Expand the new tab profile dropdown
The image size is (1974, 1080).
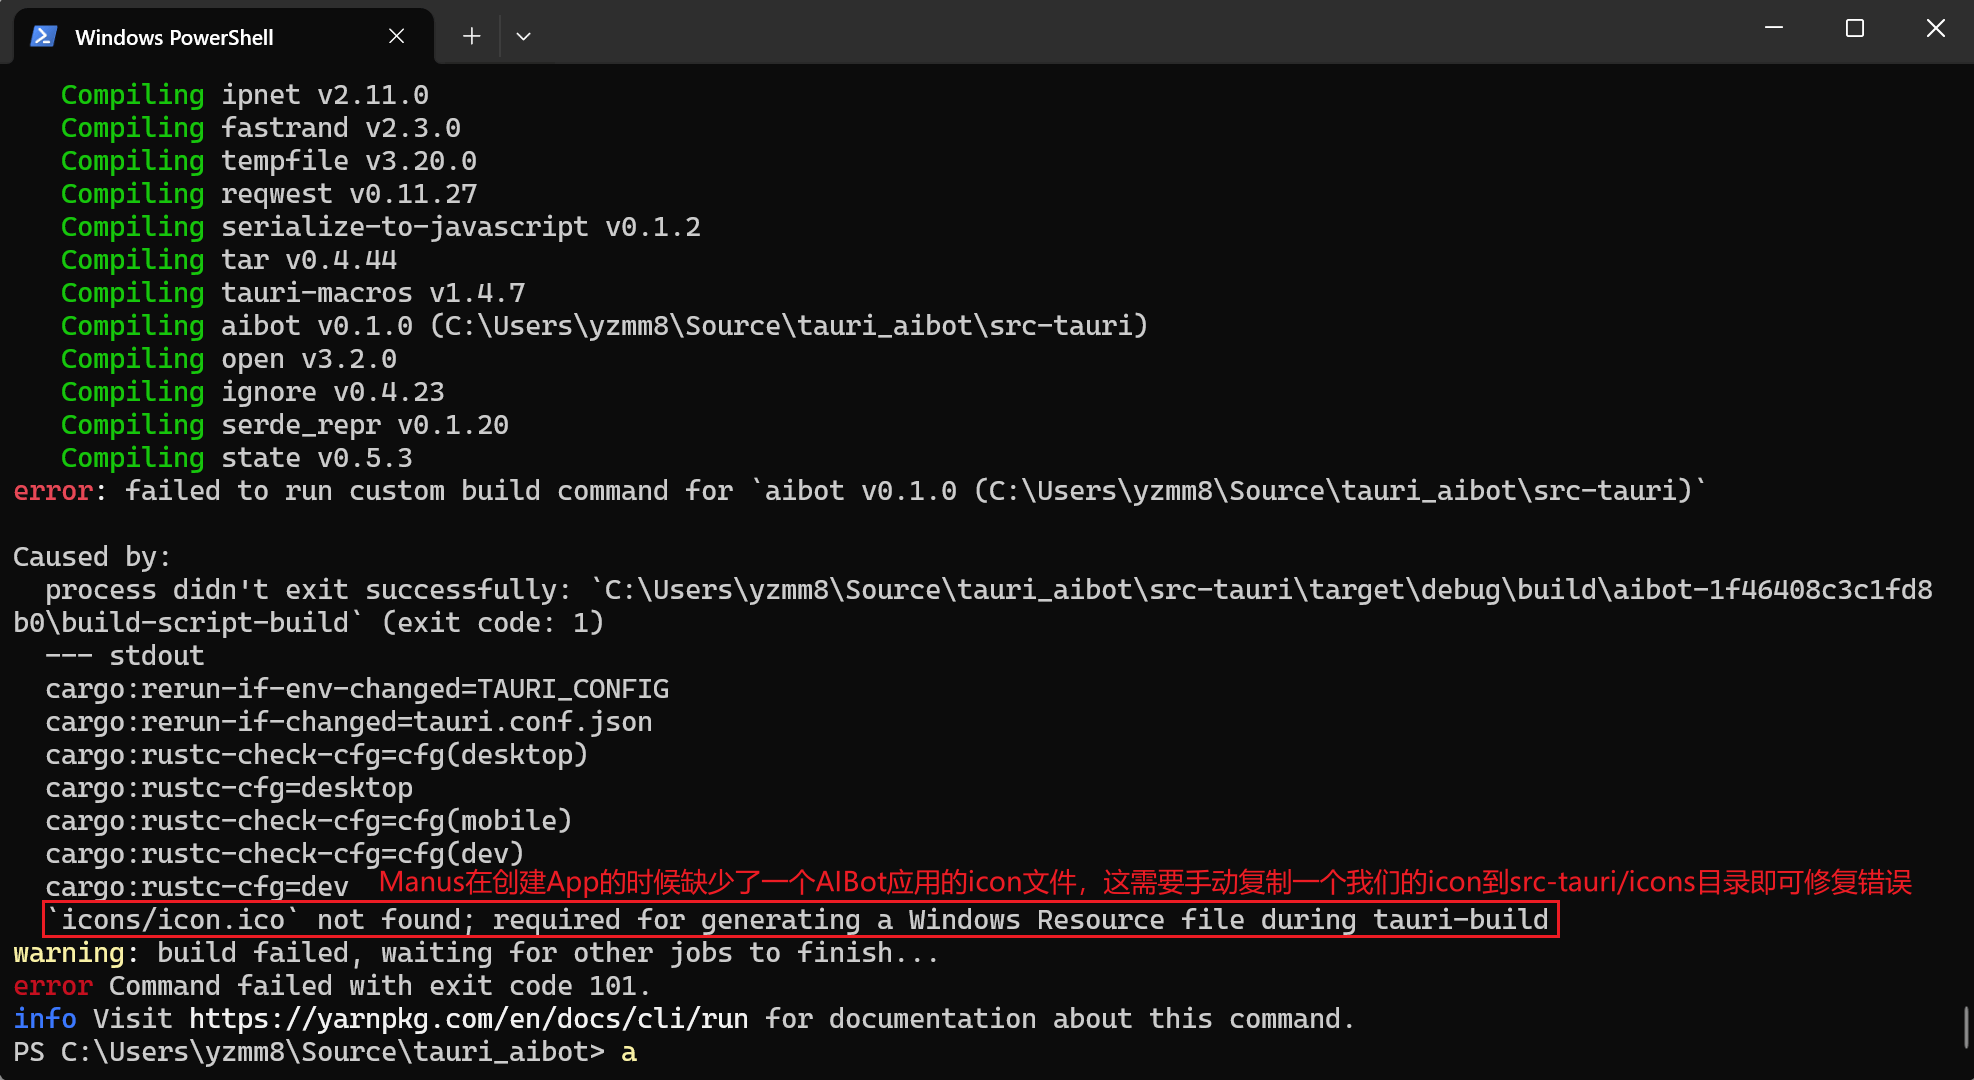(523, 36)
